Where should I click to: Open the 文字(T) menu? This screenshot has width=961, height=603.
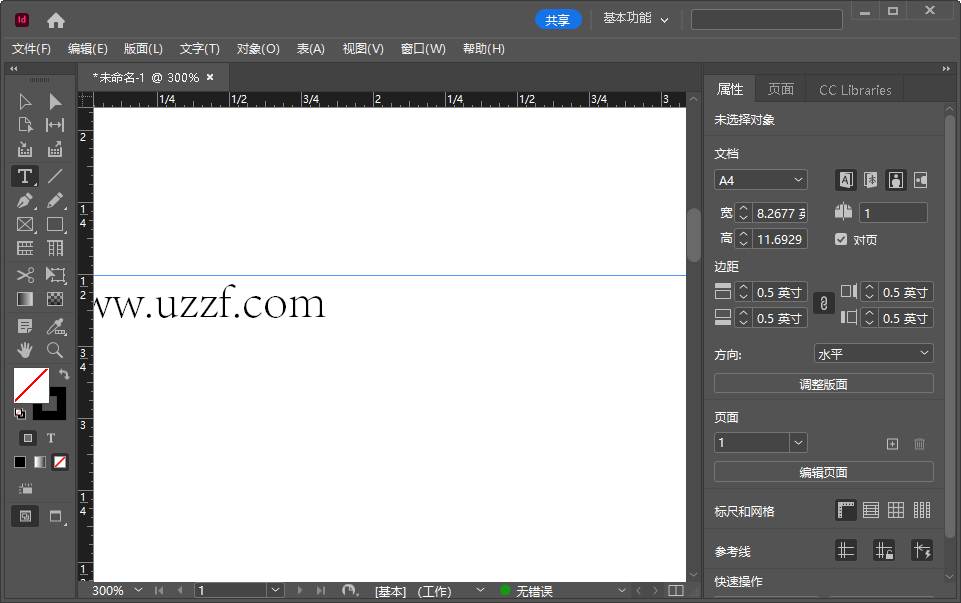click(199, 49)
